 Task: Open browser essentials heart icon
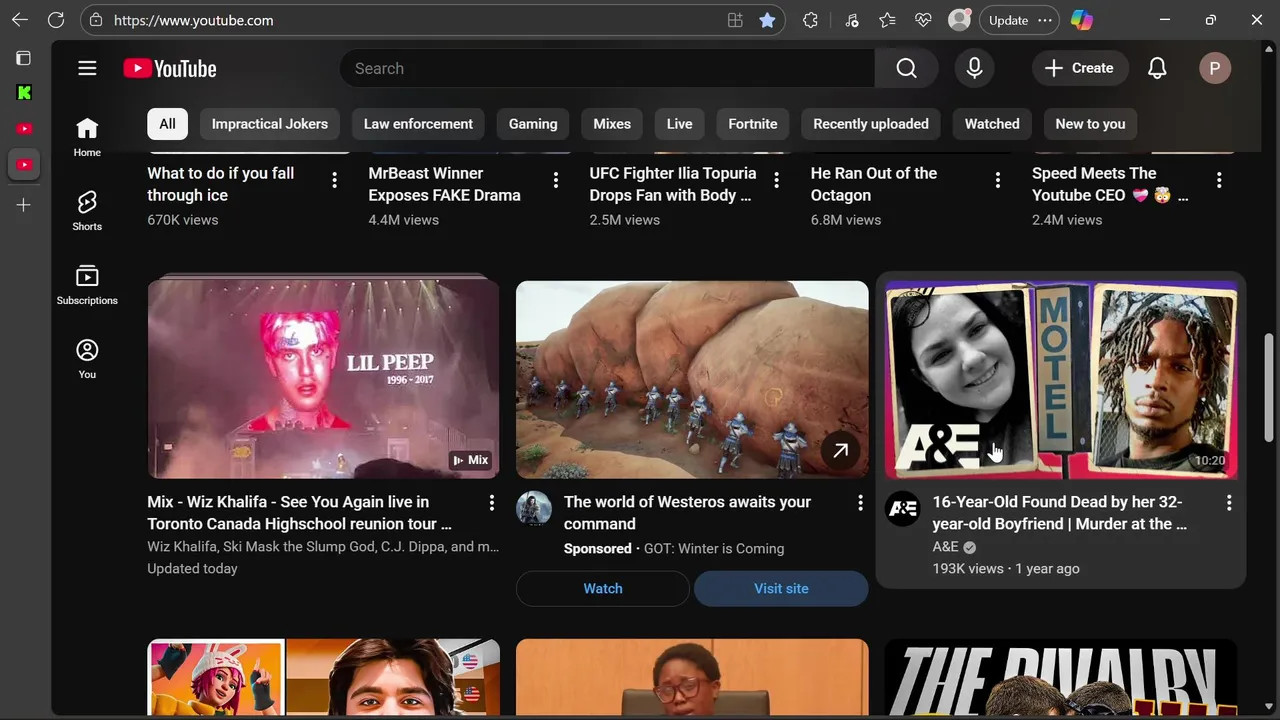(x=923, y=20)
